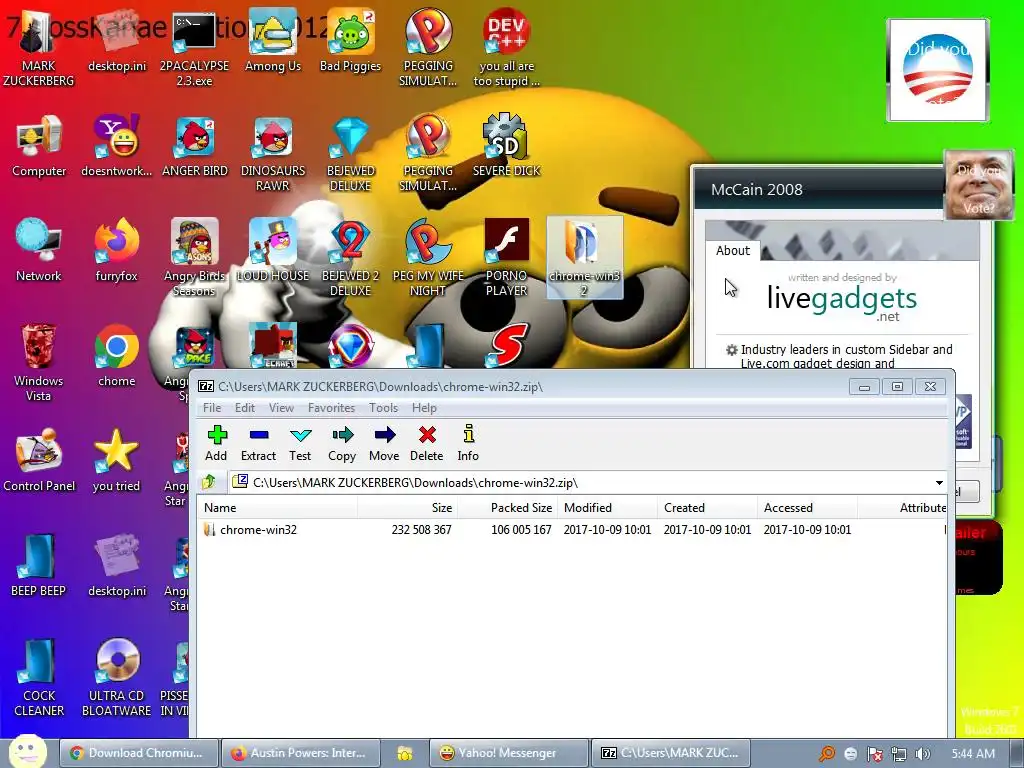Select Windows Vista recycle bin icon

(39, 363)
